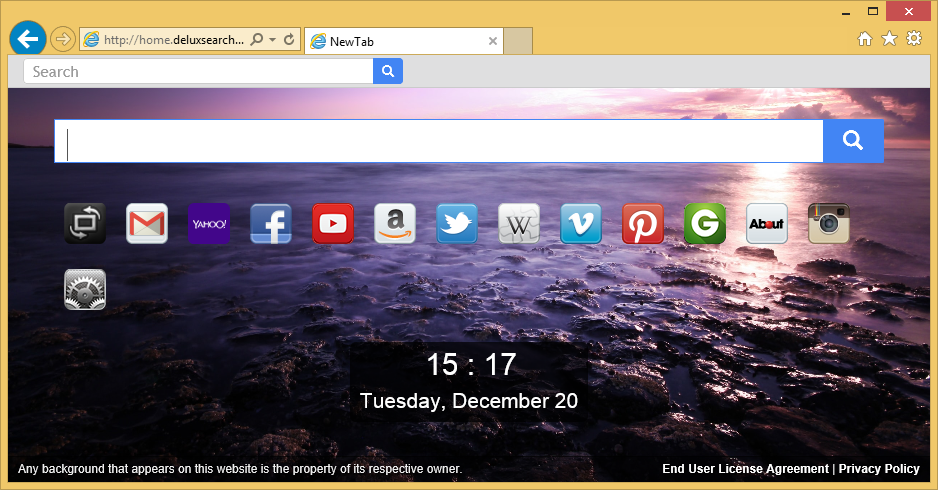Go forward with the browser forward arrow
This screenshot has width=938, height=490.
(x=62, y=39)
